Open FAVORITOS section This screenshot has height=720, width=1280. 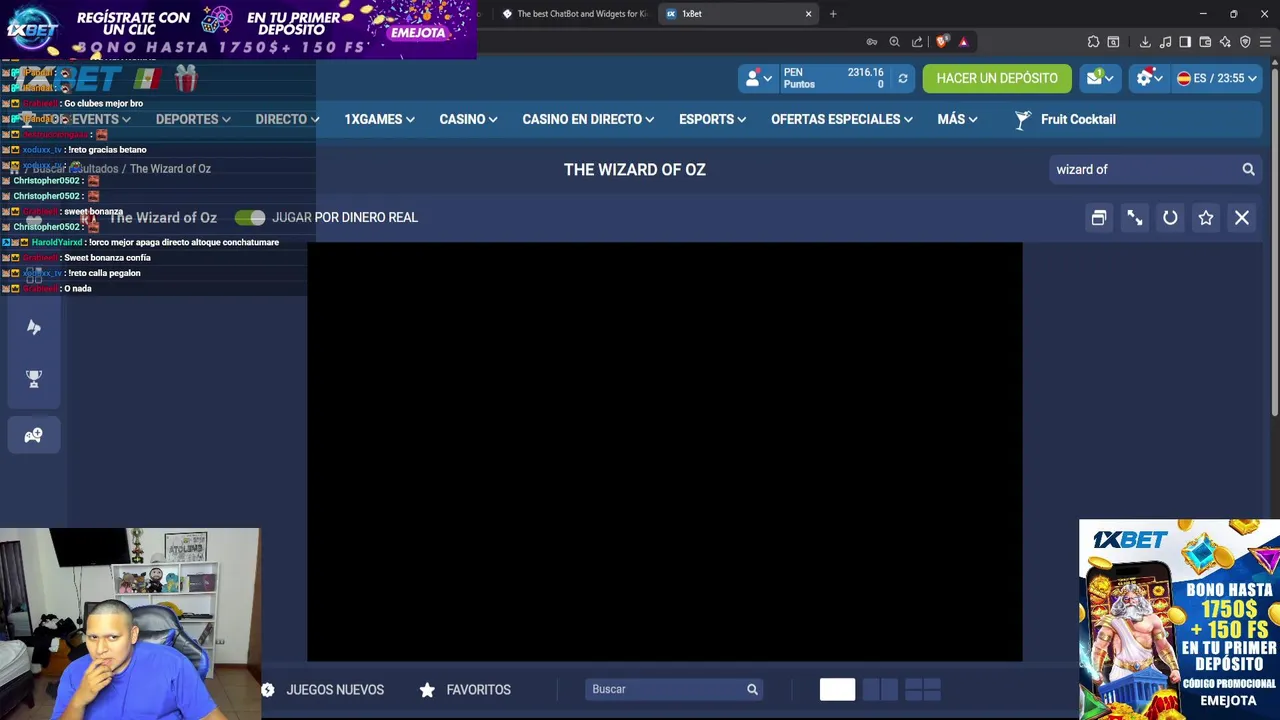(x=465, y=689)
